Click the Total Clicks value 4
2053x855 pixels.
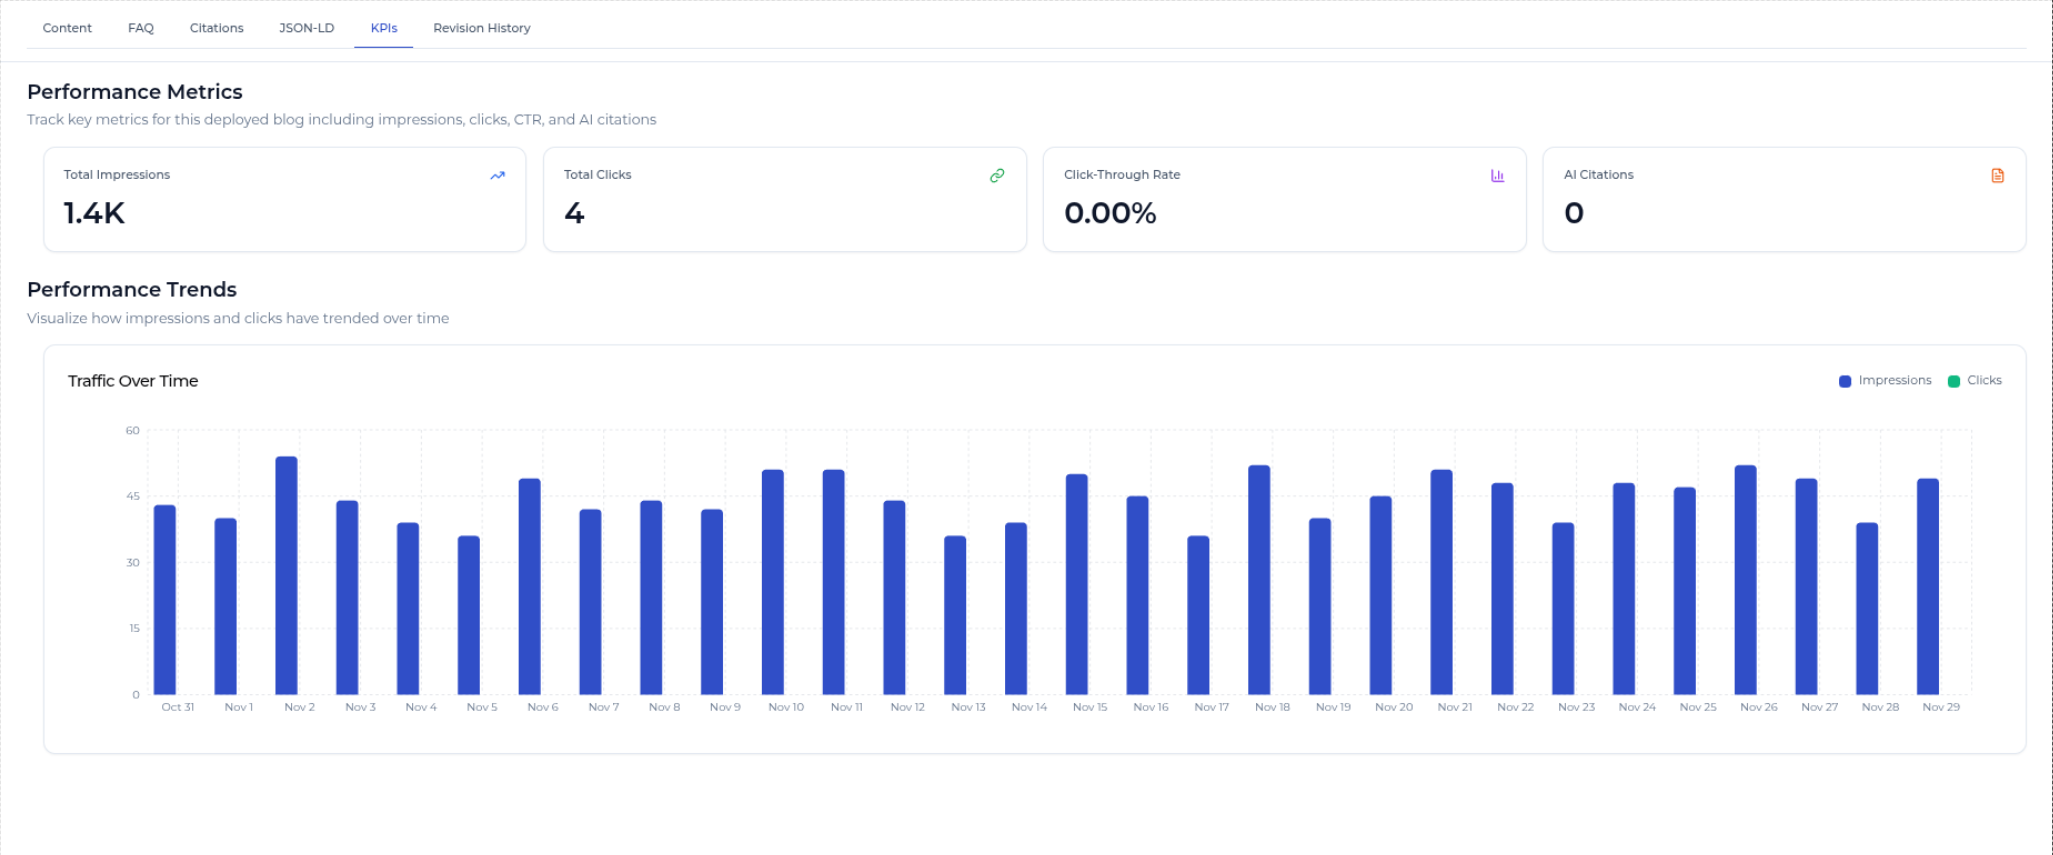tap(574, 213)
